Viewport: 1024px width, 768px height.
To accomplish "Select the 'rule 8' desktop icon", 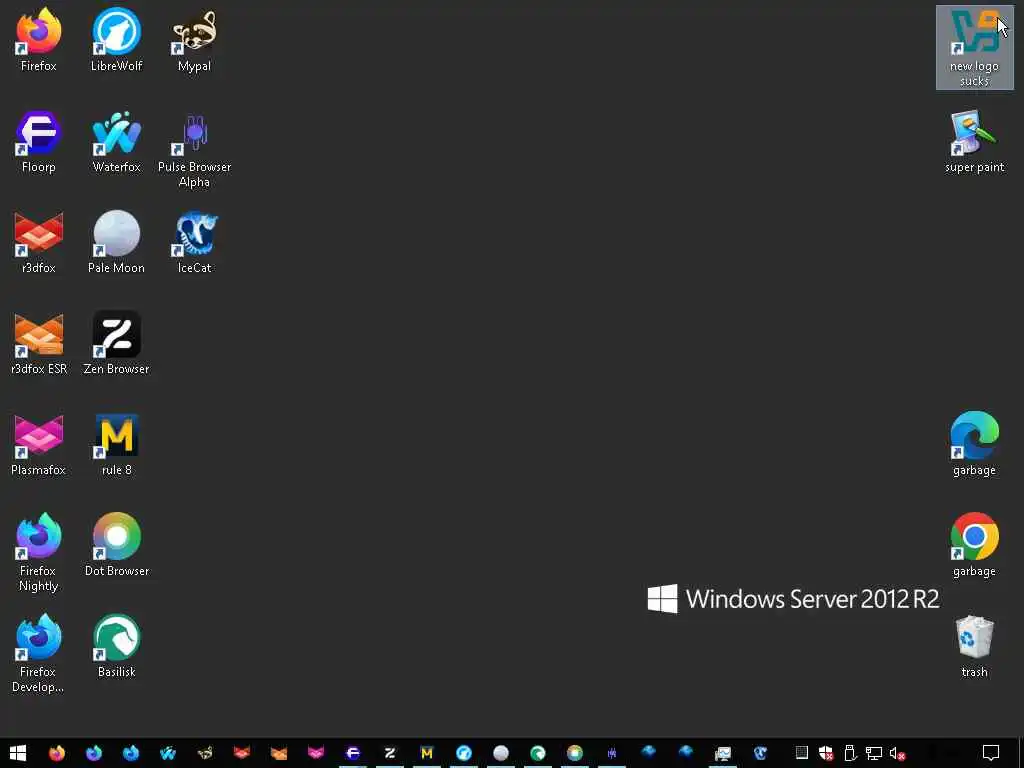I will click(x=116, y=444).
